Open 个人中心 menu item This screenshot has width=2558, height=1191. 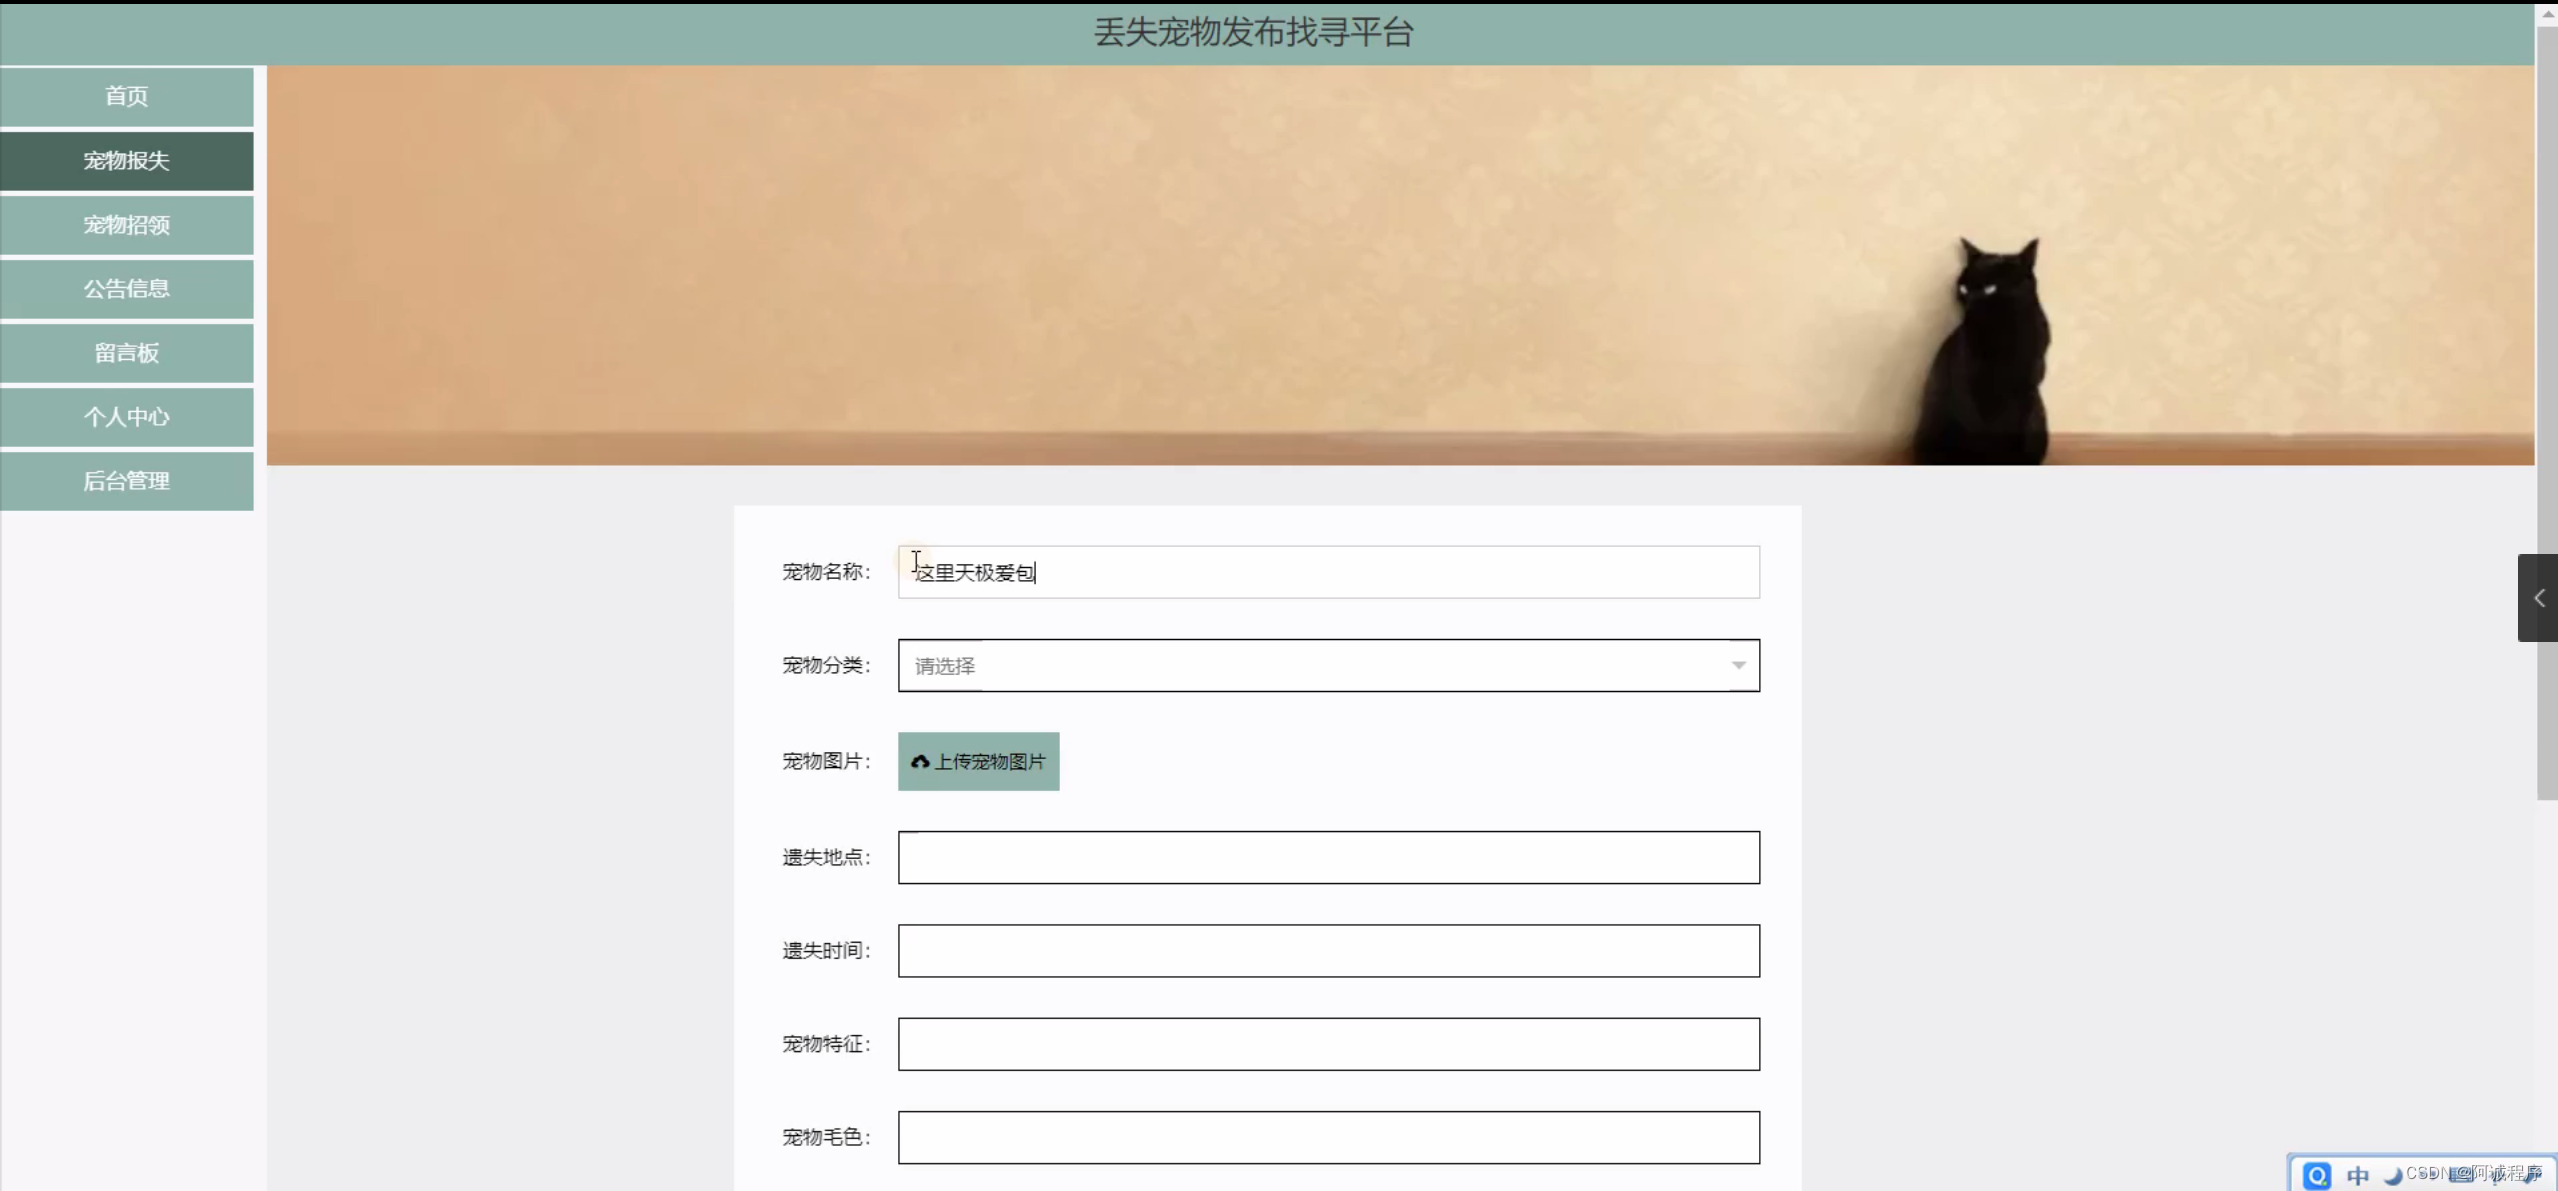pyautogui.click(x=127, y=417)
